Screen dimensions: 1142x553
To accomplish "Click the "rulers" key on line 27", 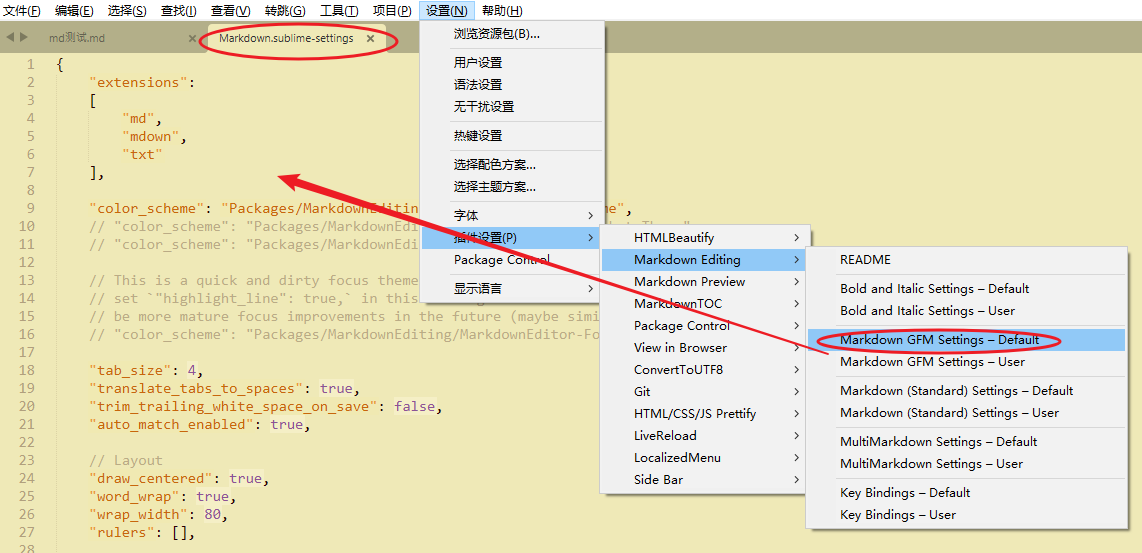I will (x=122, y=533).
